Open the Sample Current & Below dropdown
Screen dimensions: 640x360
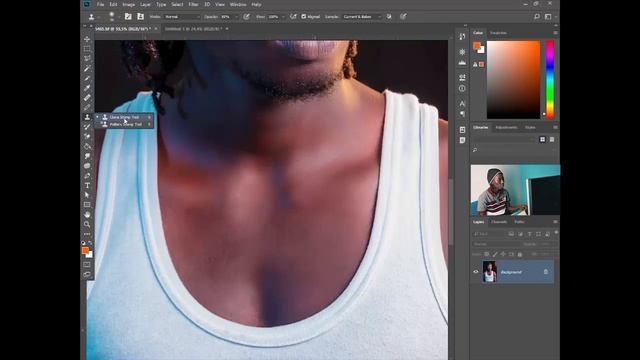(x=362, y=17)
